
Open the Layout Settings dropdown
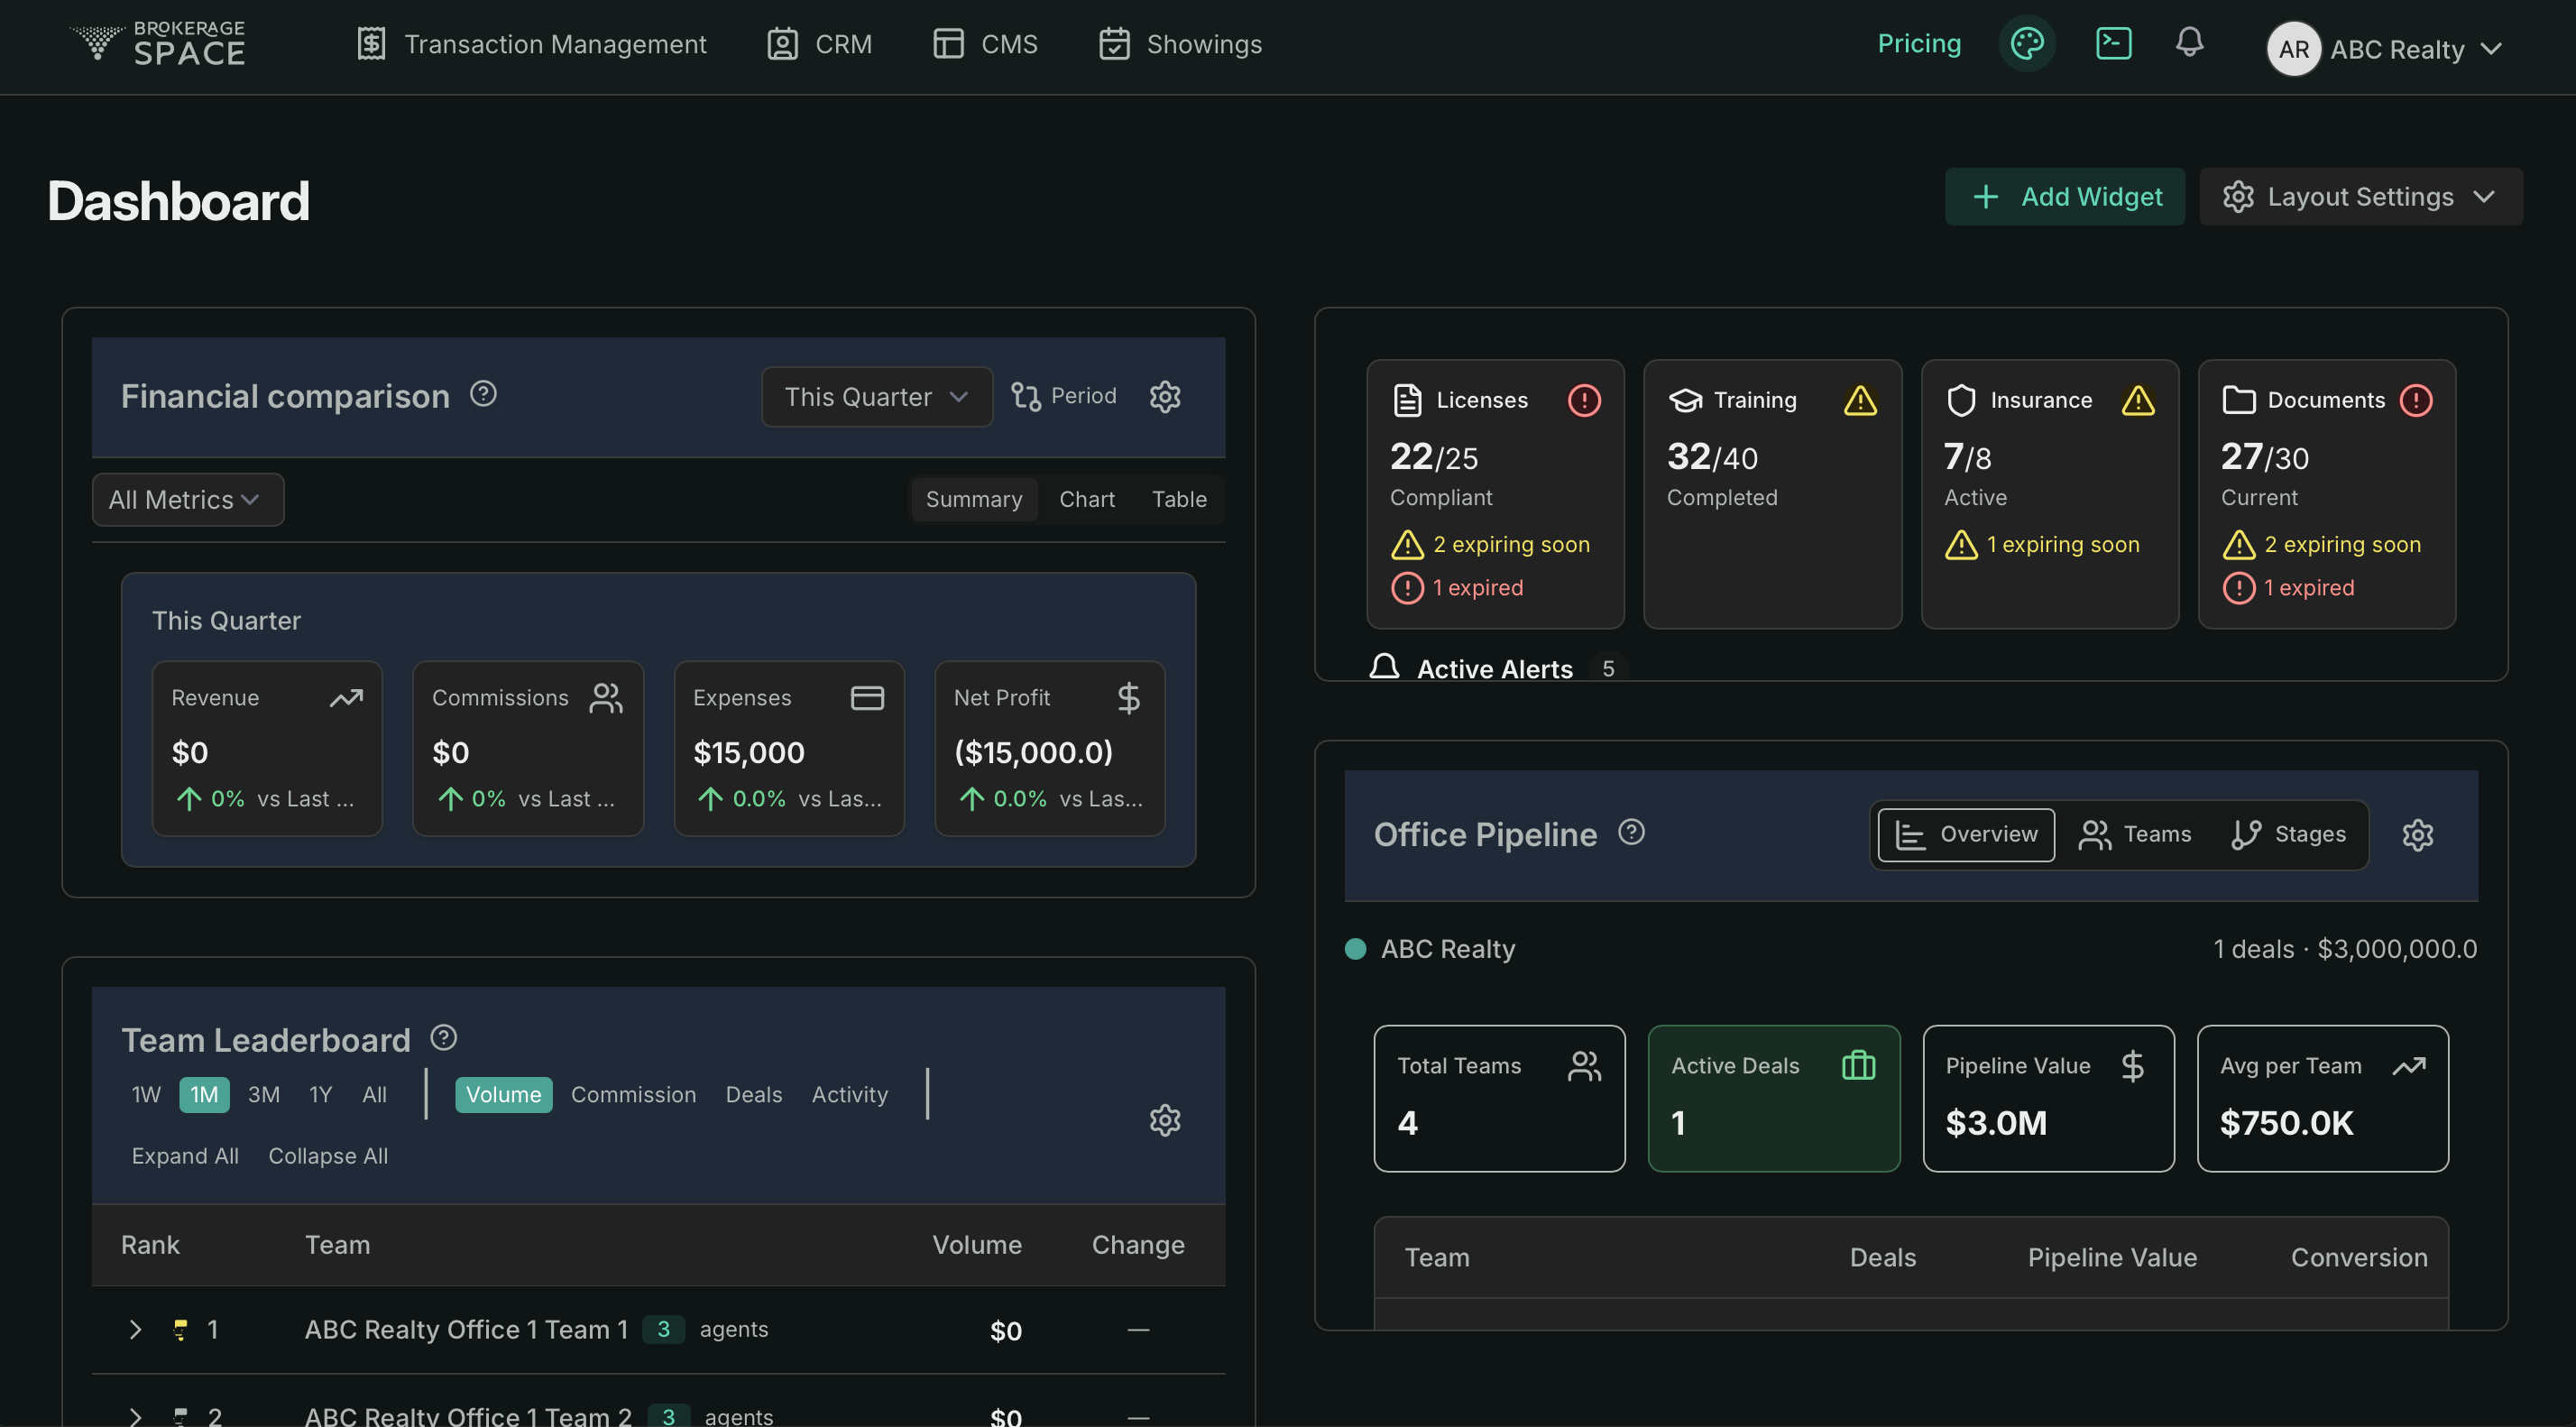(2361, 197)
